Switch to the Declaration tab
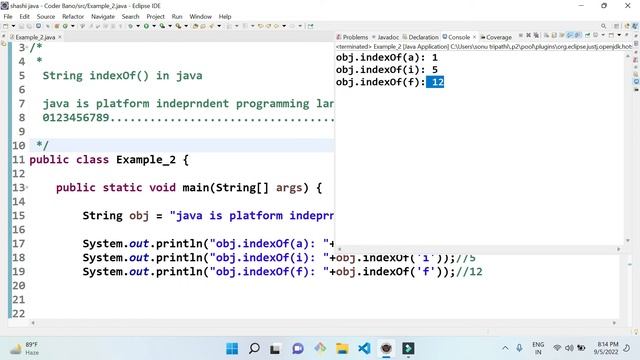 (420, 37)
